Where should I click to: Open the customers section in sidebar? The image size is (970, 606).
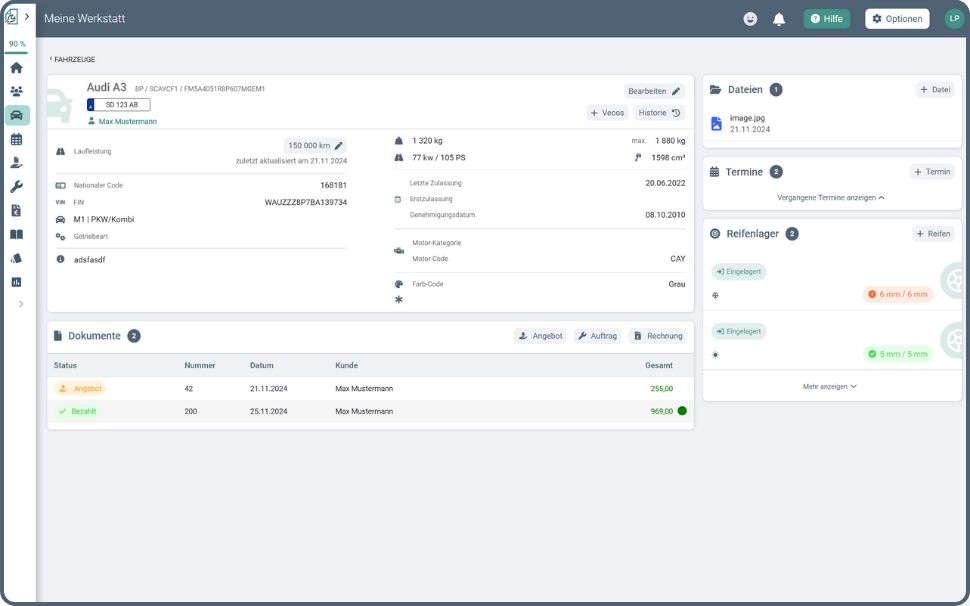16,92
